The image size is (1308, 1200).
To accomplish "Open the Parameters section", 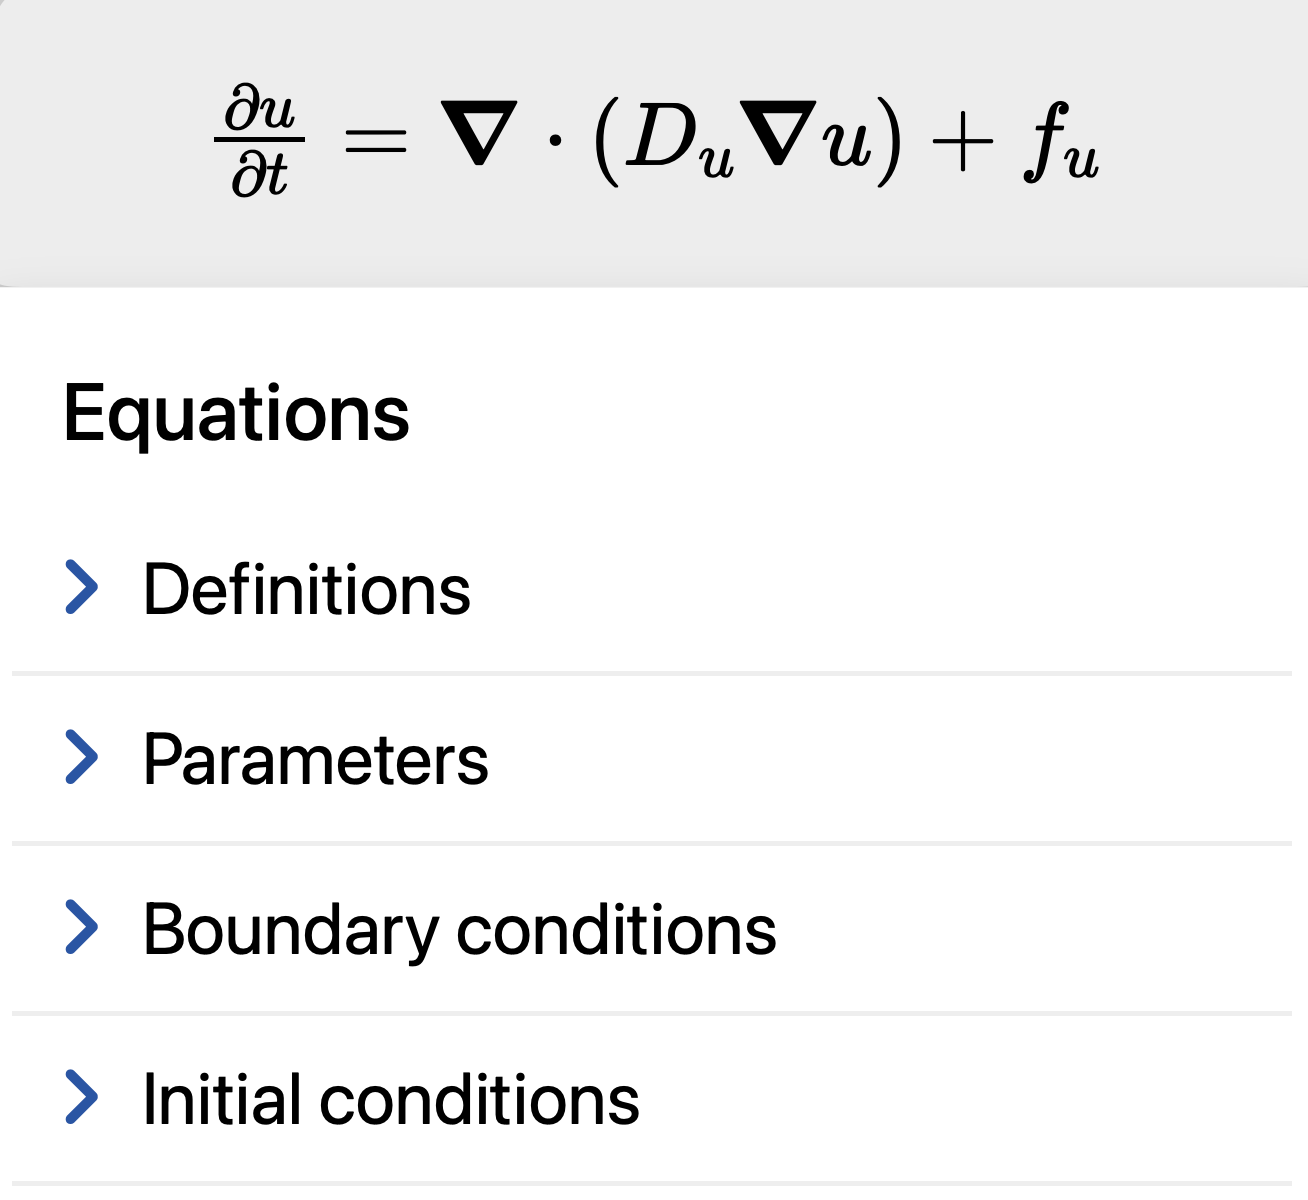I will click(315, 759).
